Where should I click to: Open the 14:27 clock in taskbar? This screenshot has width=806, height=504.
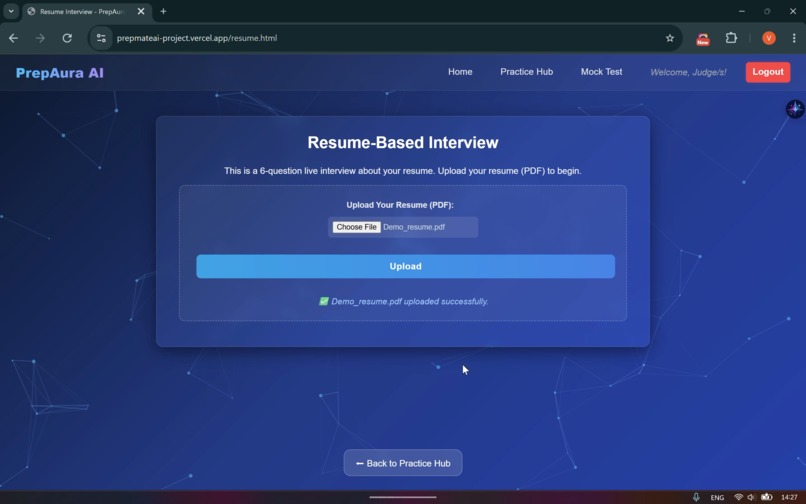pos(789,497)
